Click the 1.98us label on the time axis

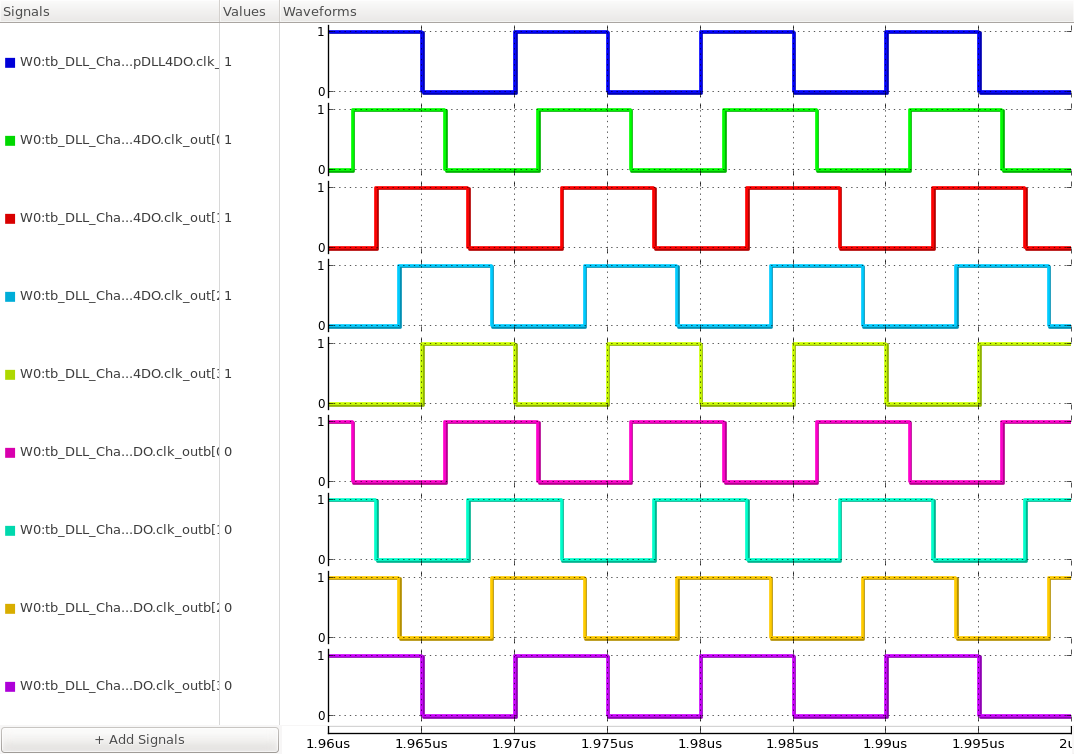[701, 743]
